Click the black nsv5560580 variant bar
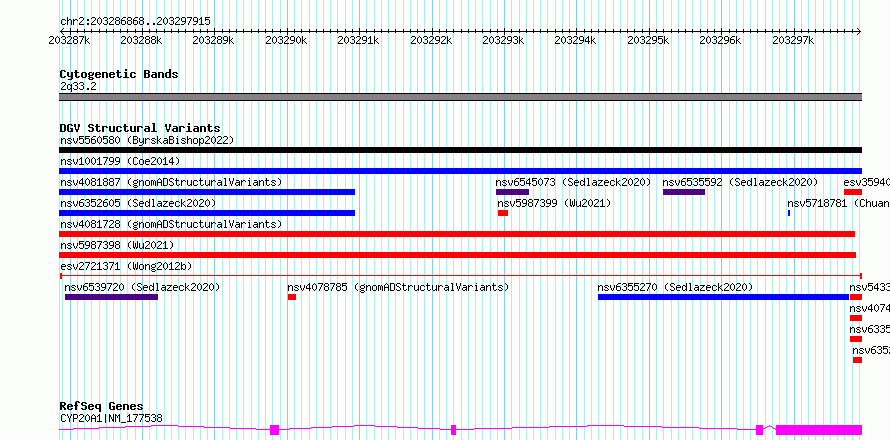 tap(460, 150)
